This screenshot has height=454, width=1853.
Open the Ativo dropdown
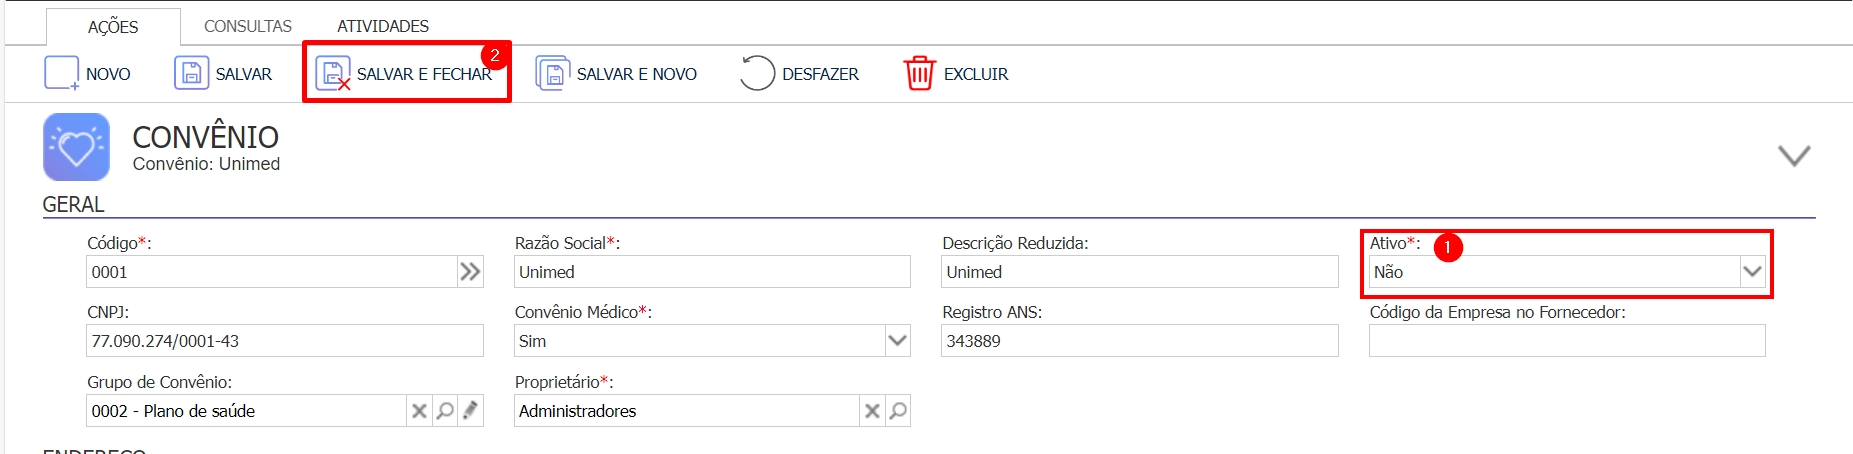pos(1752,272)
